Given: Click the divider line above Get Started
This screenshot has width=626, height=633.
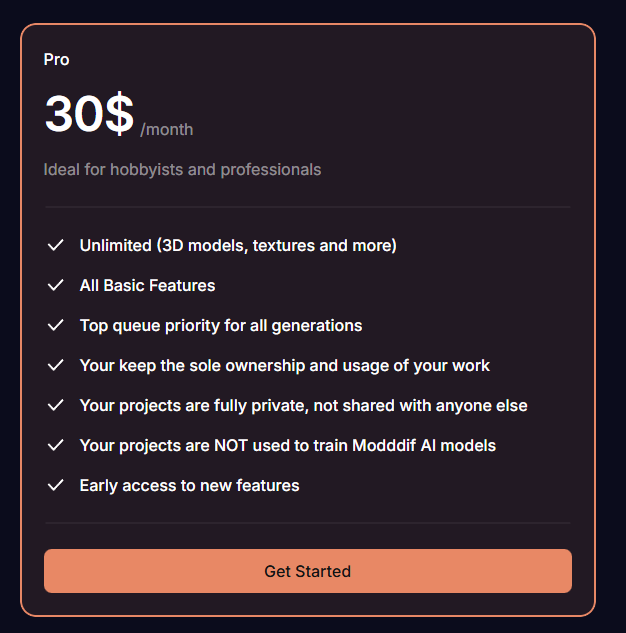Looking at the screenshot, I should 307,522.
